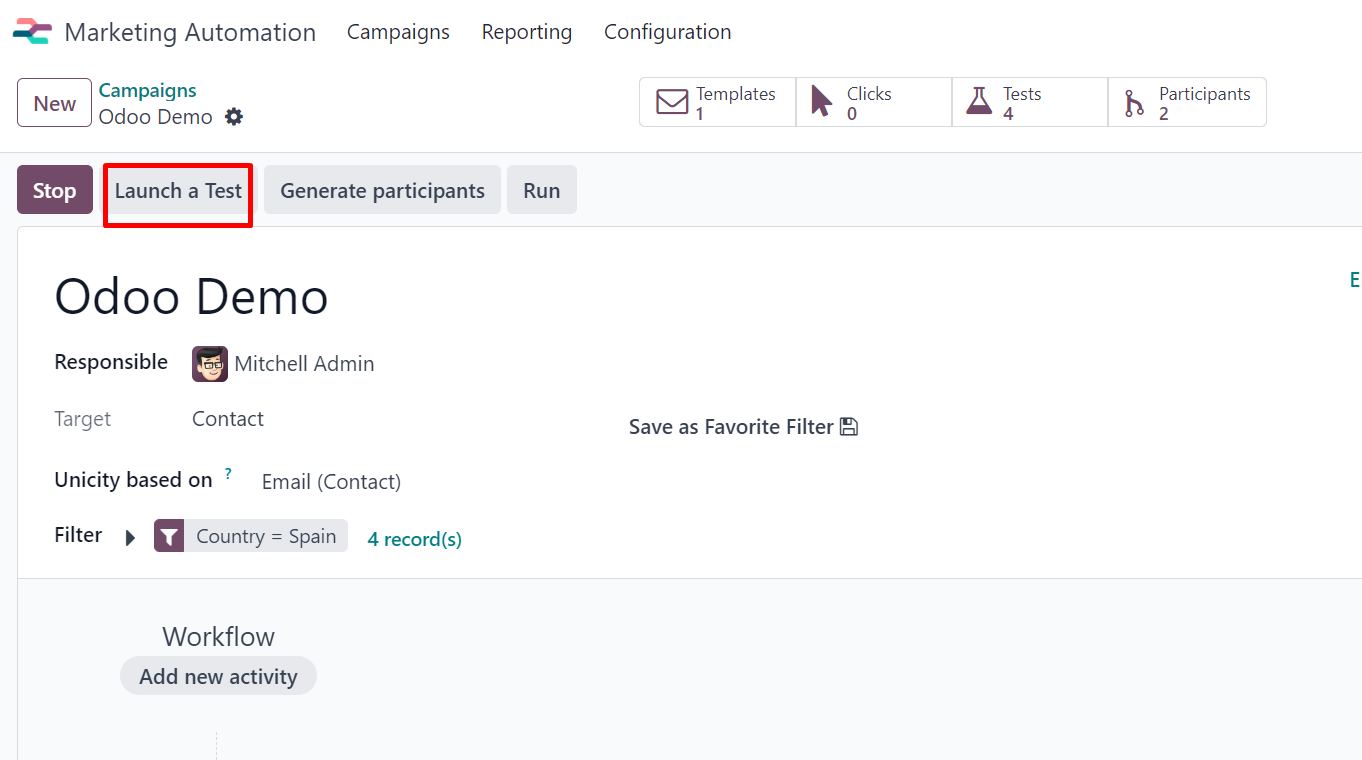
Task: Click the Run button
Action: point(542,190)
